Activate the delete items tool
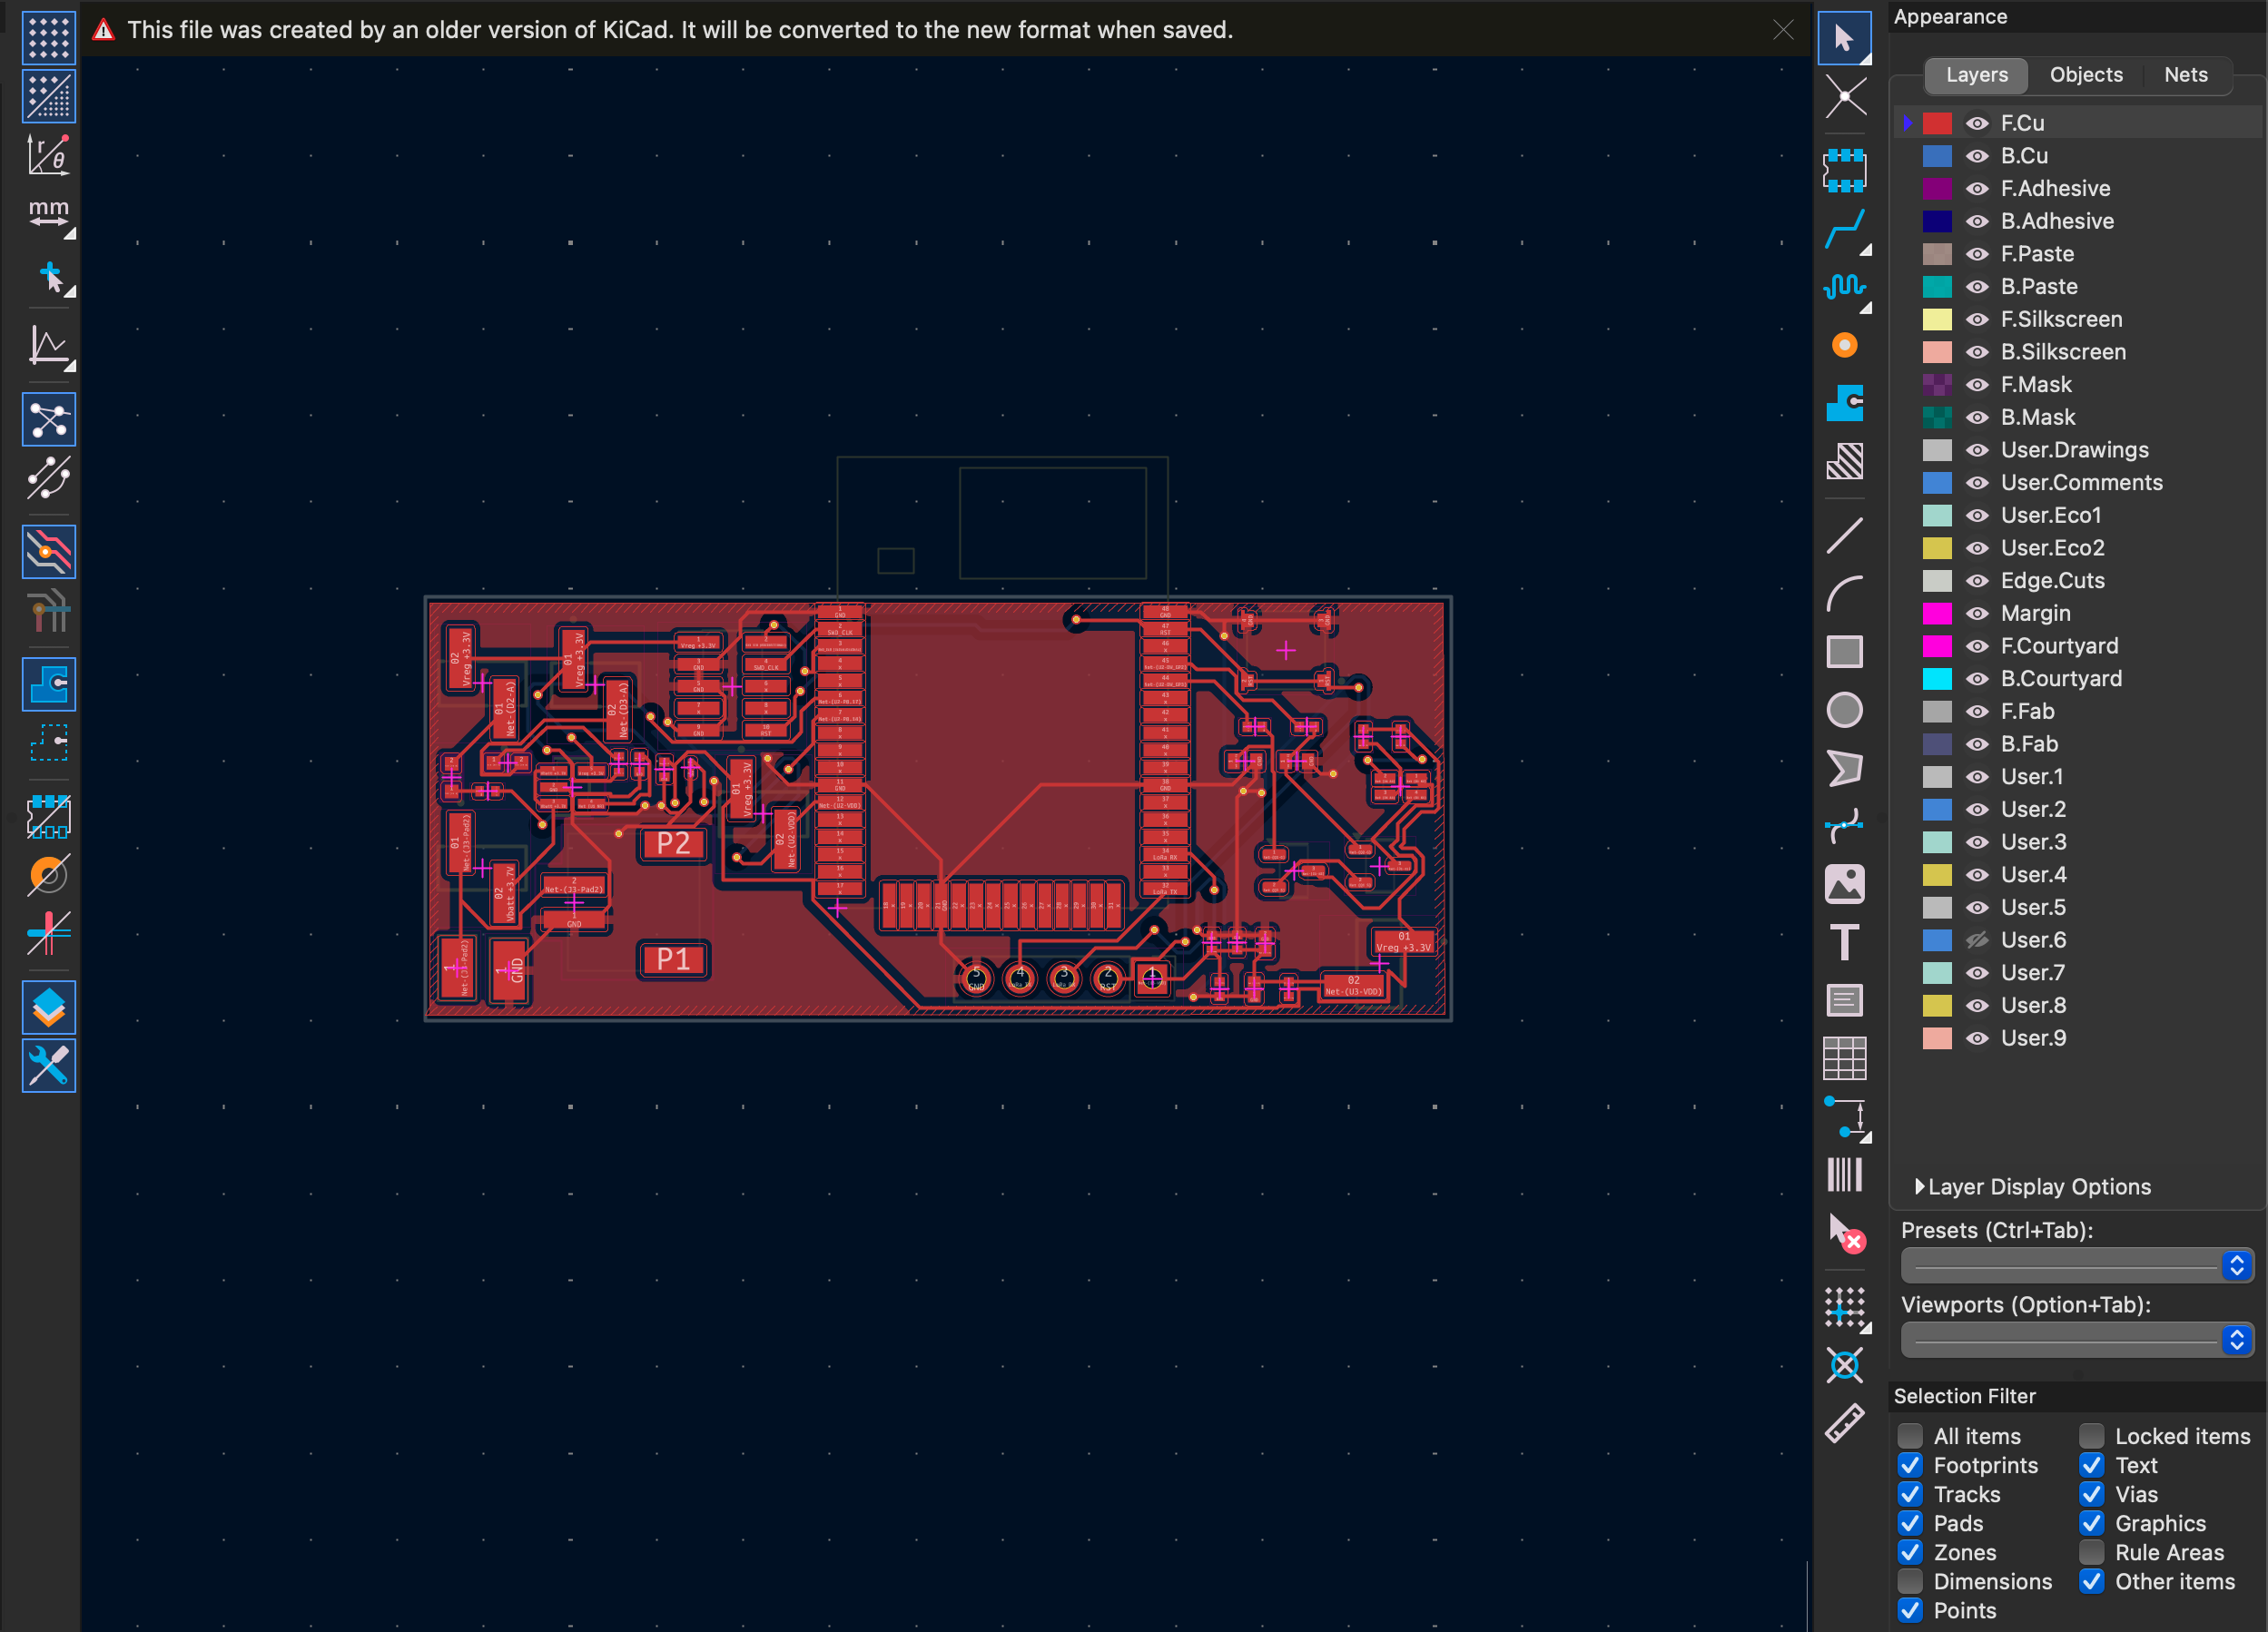Viewport: 2268px width, 1632px height. click(1844, 1233)
